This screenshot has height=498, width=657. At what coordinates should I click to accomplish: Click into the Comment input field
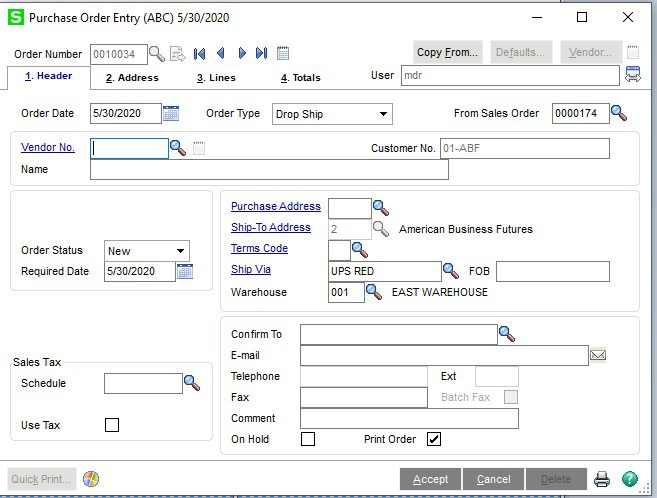409,418
